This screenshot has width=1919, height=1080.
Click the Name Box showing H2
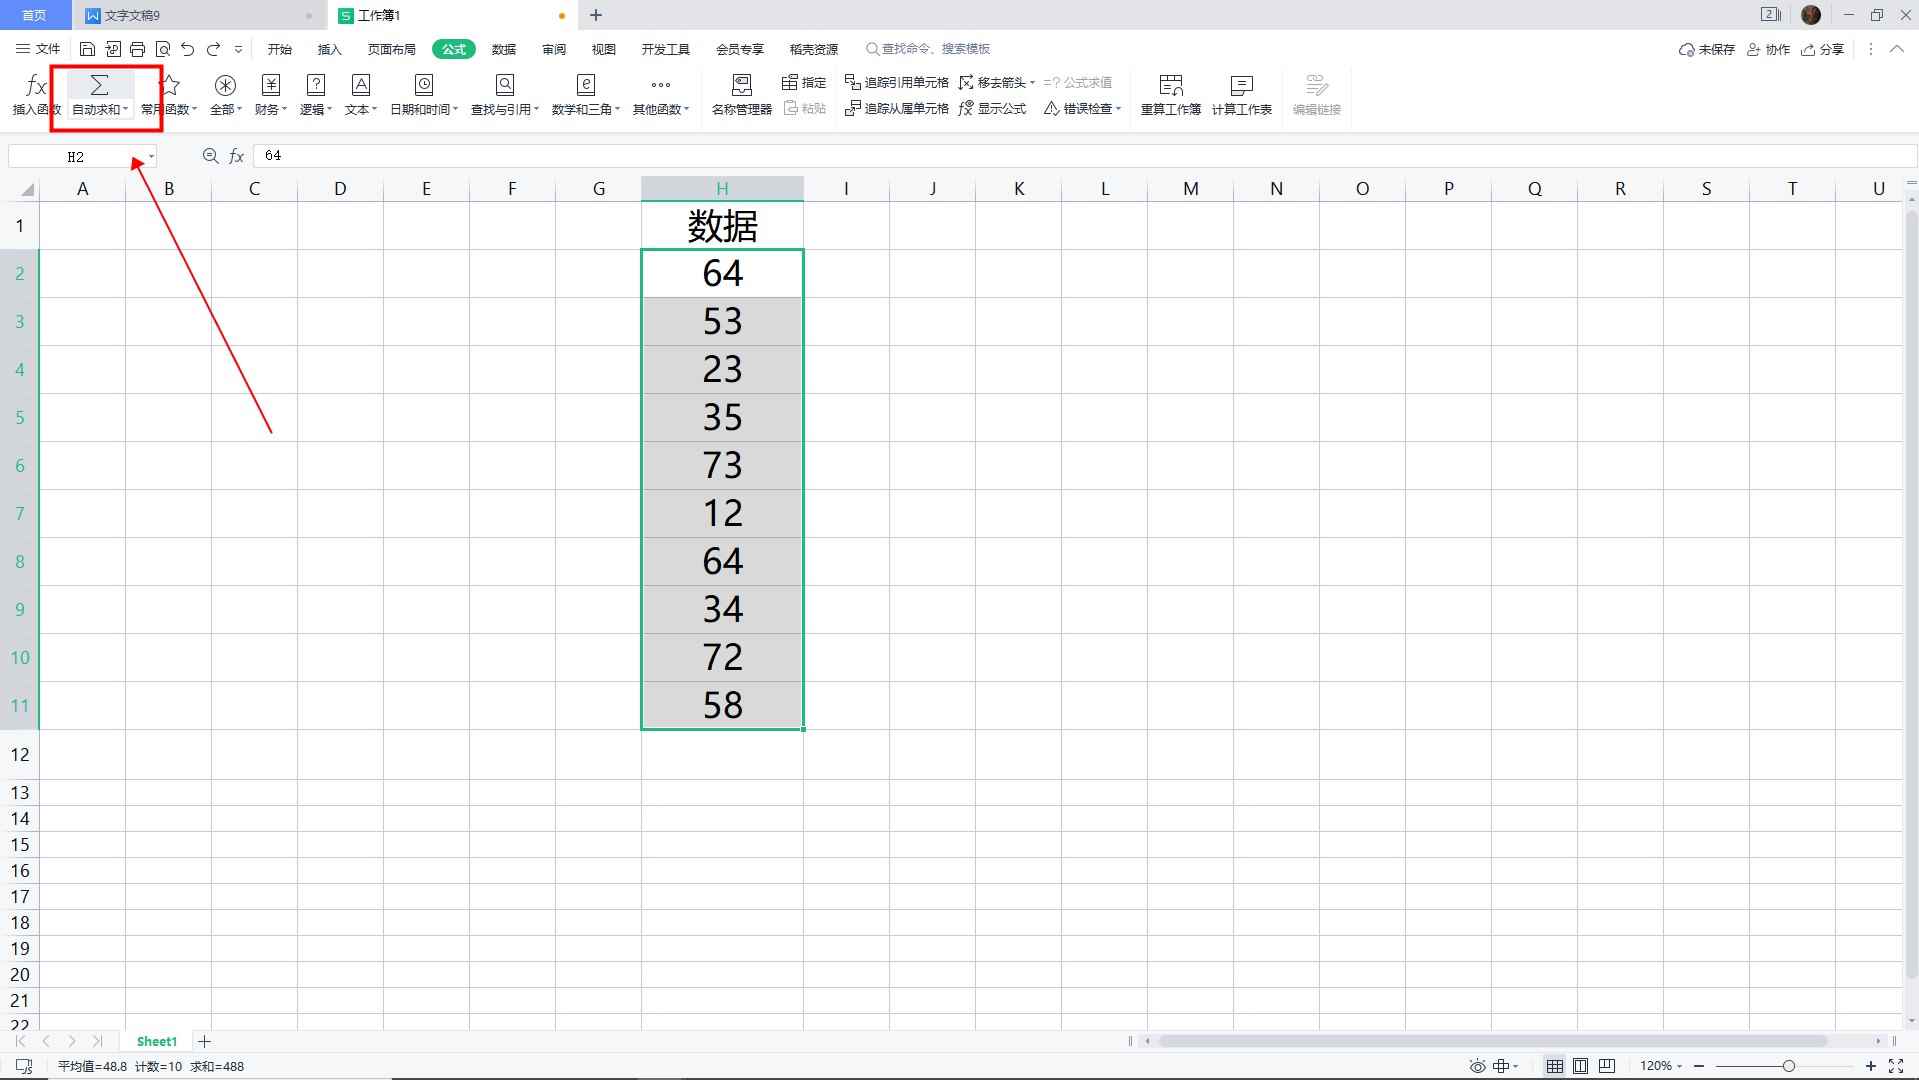(x=76, y=156)
